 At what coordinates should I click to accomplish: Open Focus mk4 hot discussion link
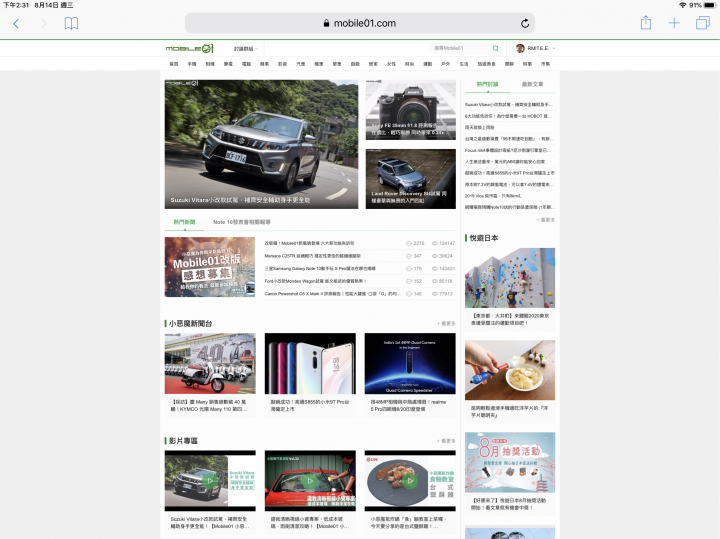508,150
